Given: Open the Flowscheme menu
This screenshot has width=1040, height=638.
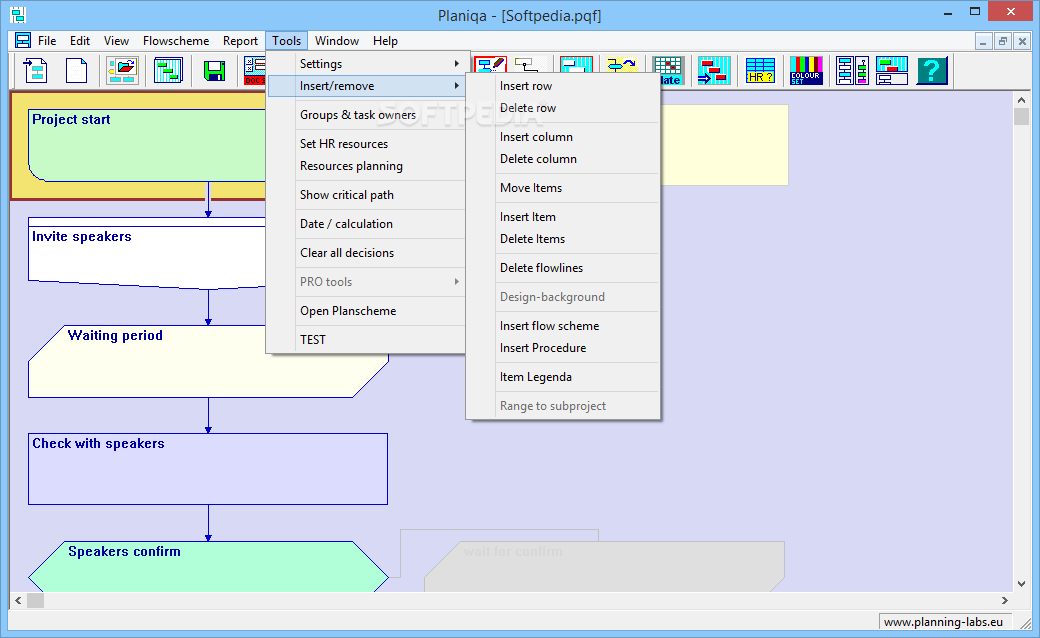Looking at the screenshot, I should (x=176, y=40).
